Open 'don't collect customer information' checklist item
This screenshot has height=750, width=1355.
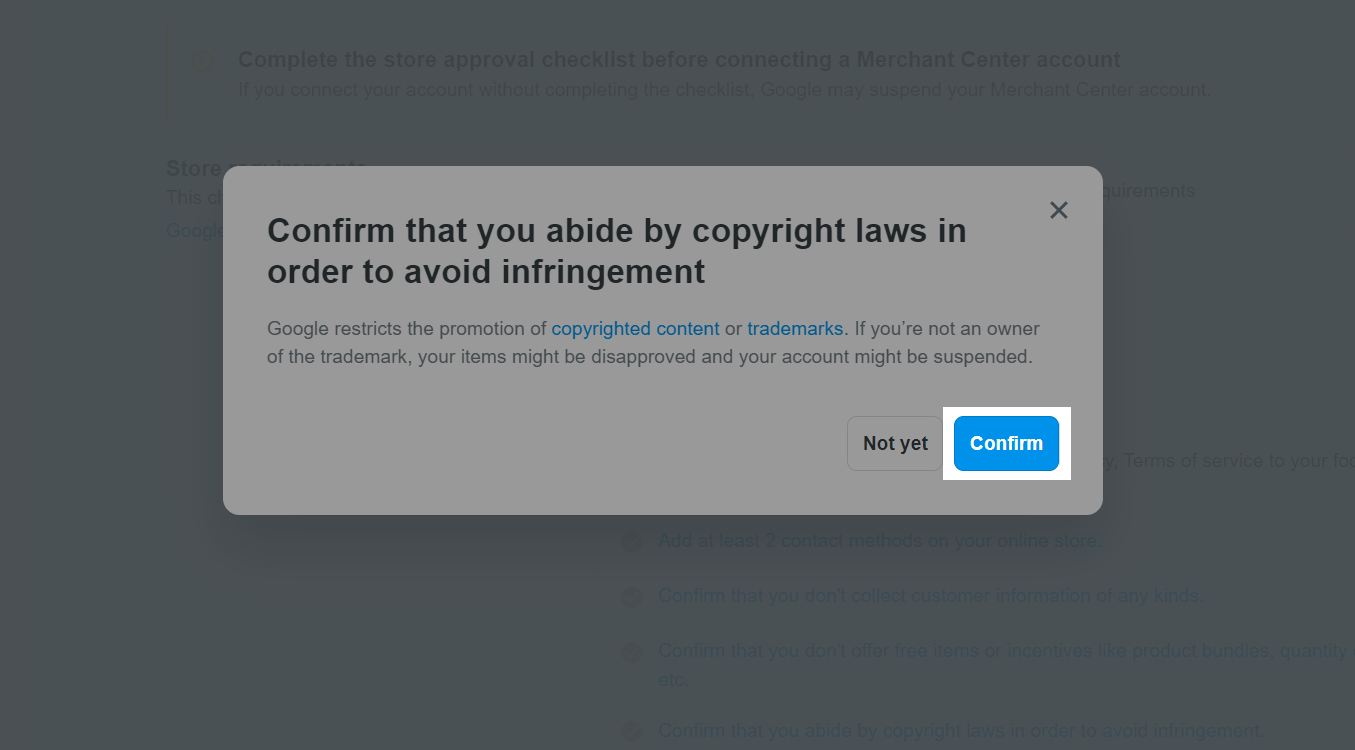click(x=930, y=596)
